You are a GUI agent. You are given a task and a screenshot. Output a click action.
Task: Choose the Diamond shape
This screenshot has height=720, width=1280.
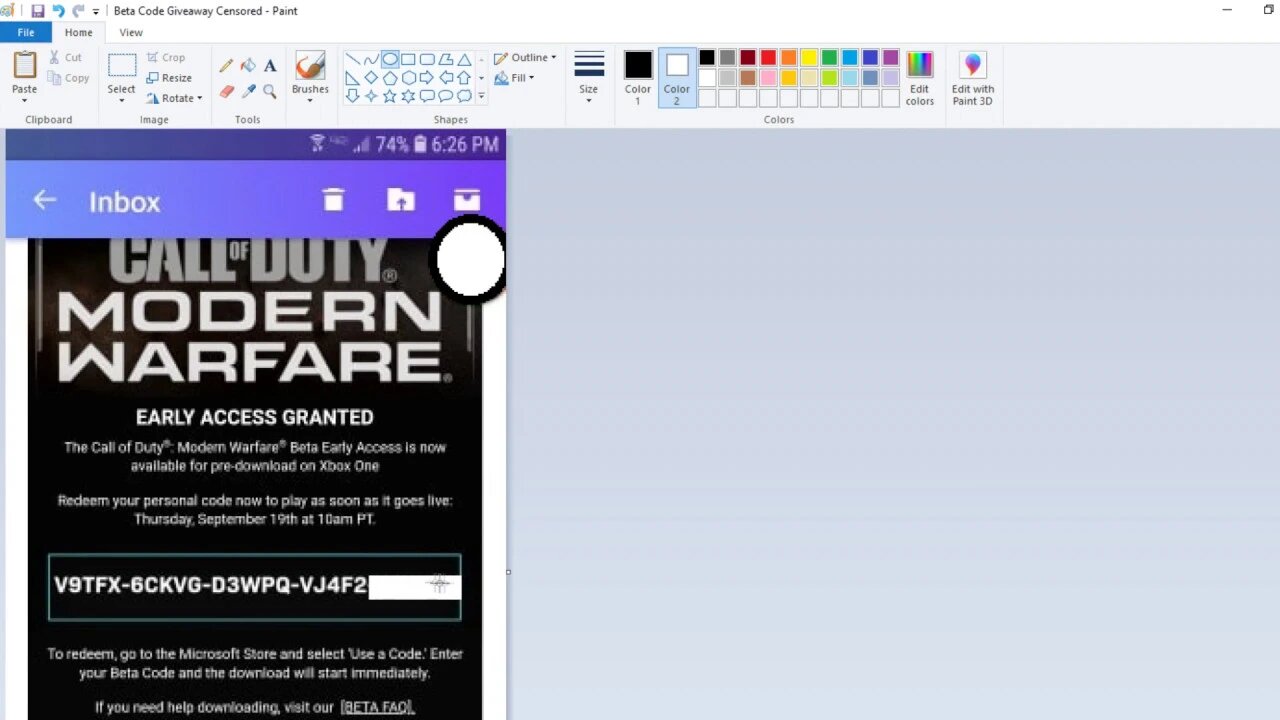(371, 78)
